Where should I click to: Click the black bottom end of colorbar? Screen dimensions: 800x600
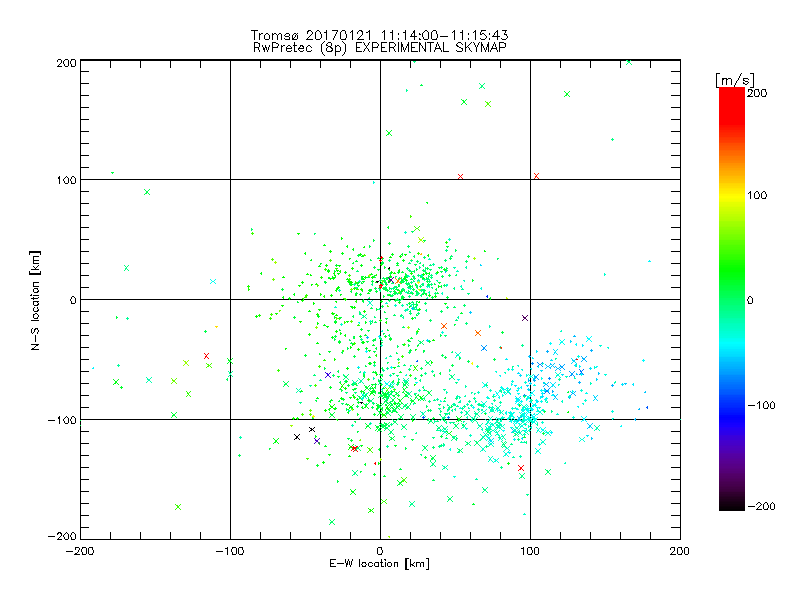(x=732, y=505)
